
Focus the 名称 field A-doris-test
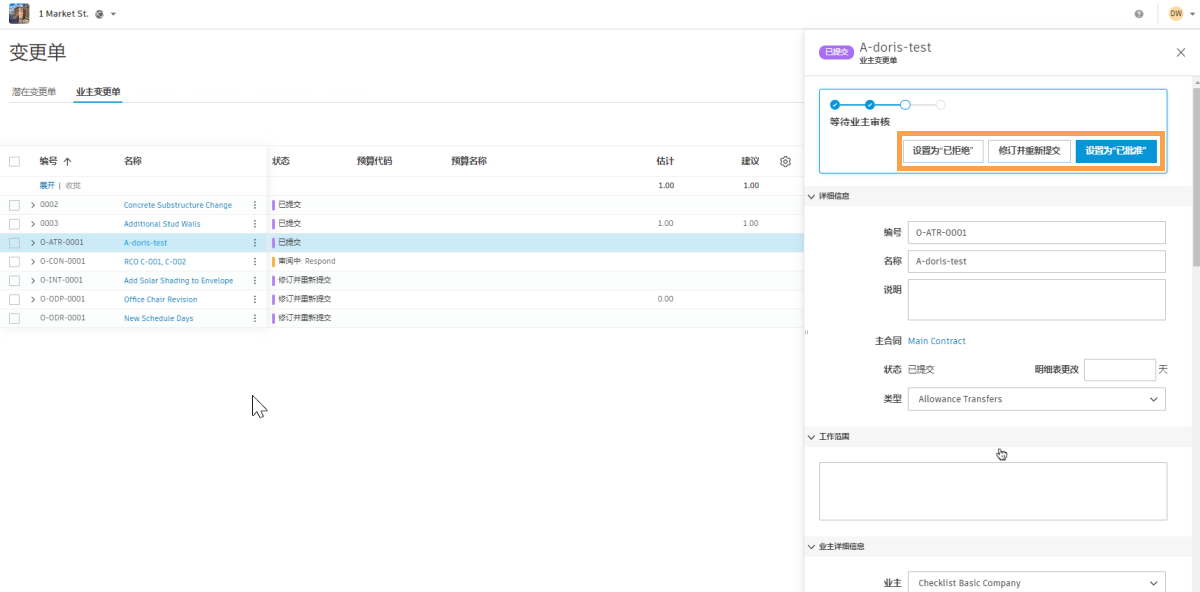coord(1037,261)
